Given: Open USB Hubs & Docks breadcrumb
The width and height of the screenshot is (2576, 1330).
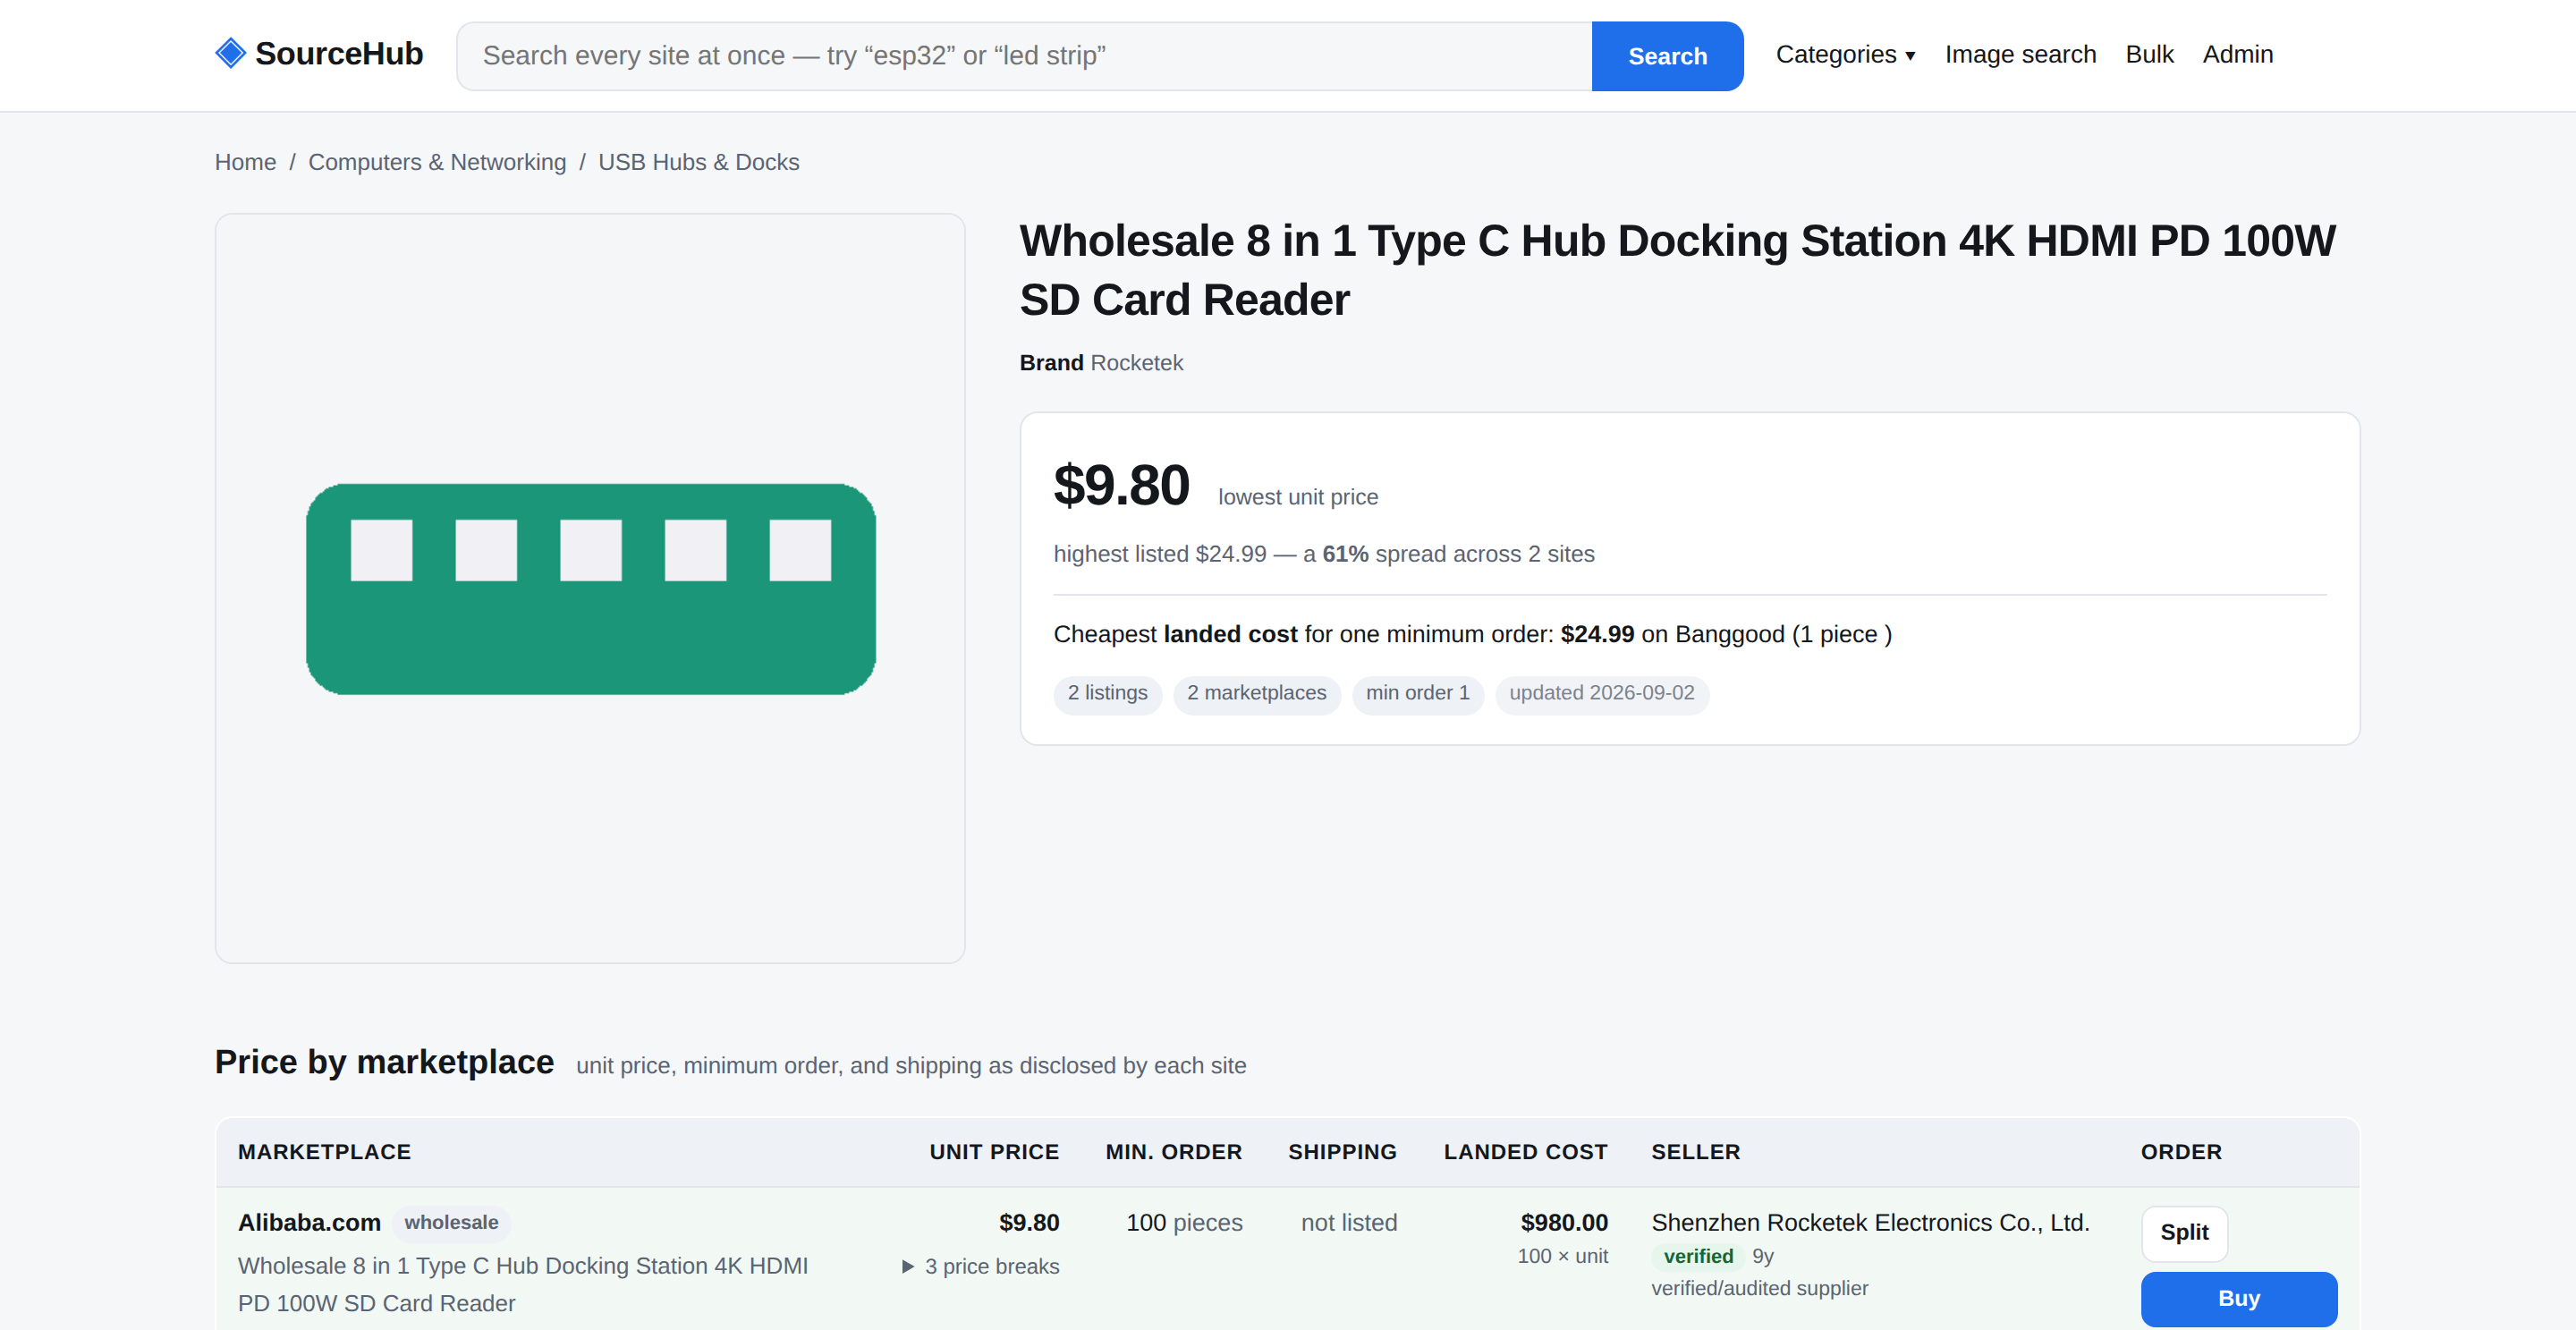Looking at the screenshot, I should click(699, 162).
